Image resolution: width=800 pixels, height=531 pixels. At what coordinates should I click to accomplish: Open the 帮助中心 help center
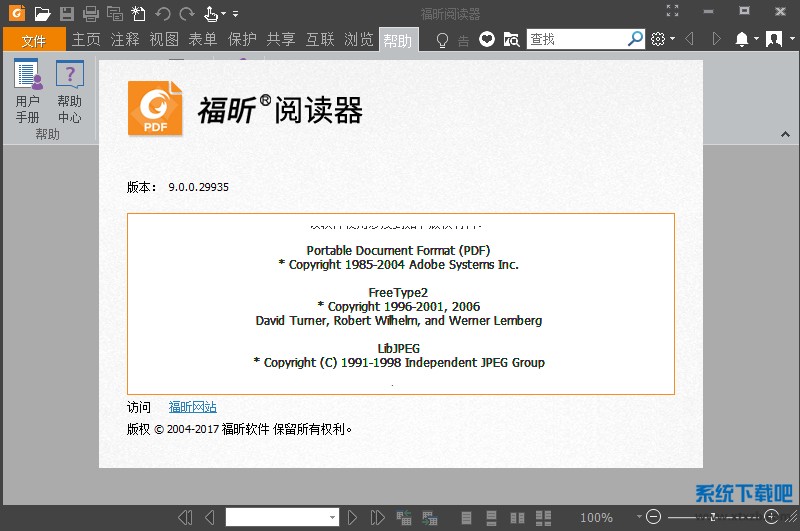point(70,91)
